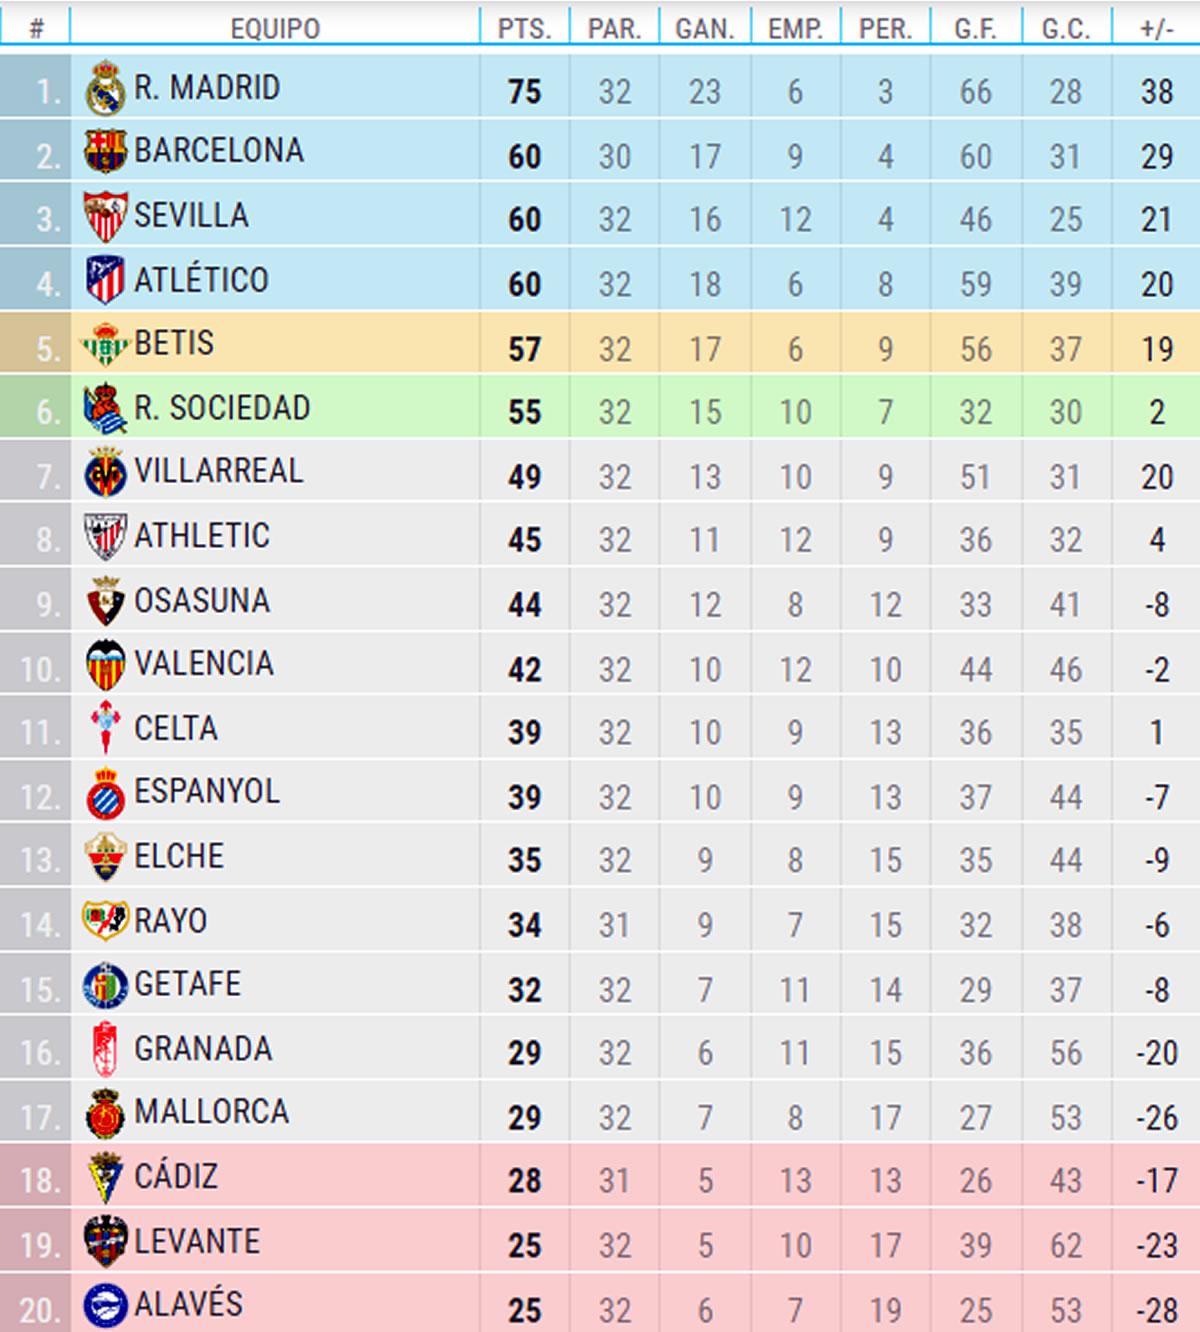The height and width of the screenshot is (1332, 1200).
Task: Click the Betis crest icon
Action: [105, 344]
